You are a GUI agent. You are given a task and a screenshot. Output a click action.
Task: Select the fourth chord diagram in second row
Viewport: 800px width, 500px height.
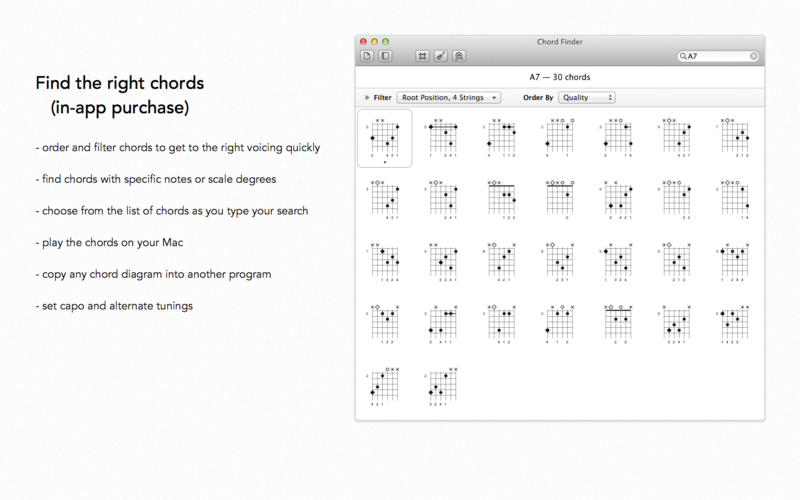pos(560,200)
